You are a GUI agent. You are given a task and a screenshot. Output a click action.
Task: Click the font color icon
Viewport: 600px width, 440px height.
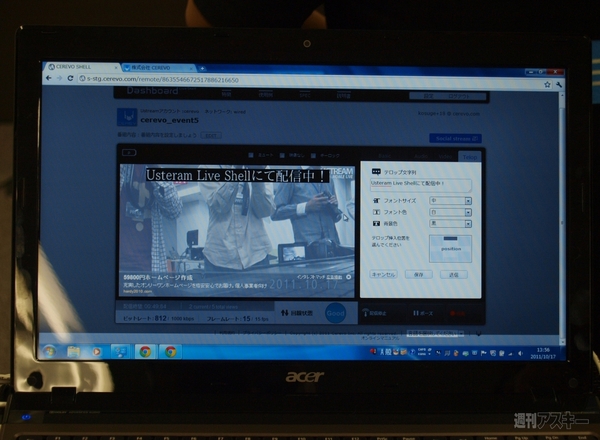point(376,212)
